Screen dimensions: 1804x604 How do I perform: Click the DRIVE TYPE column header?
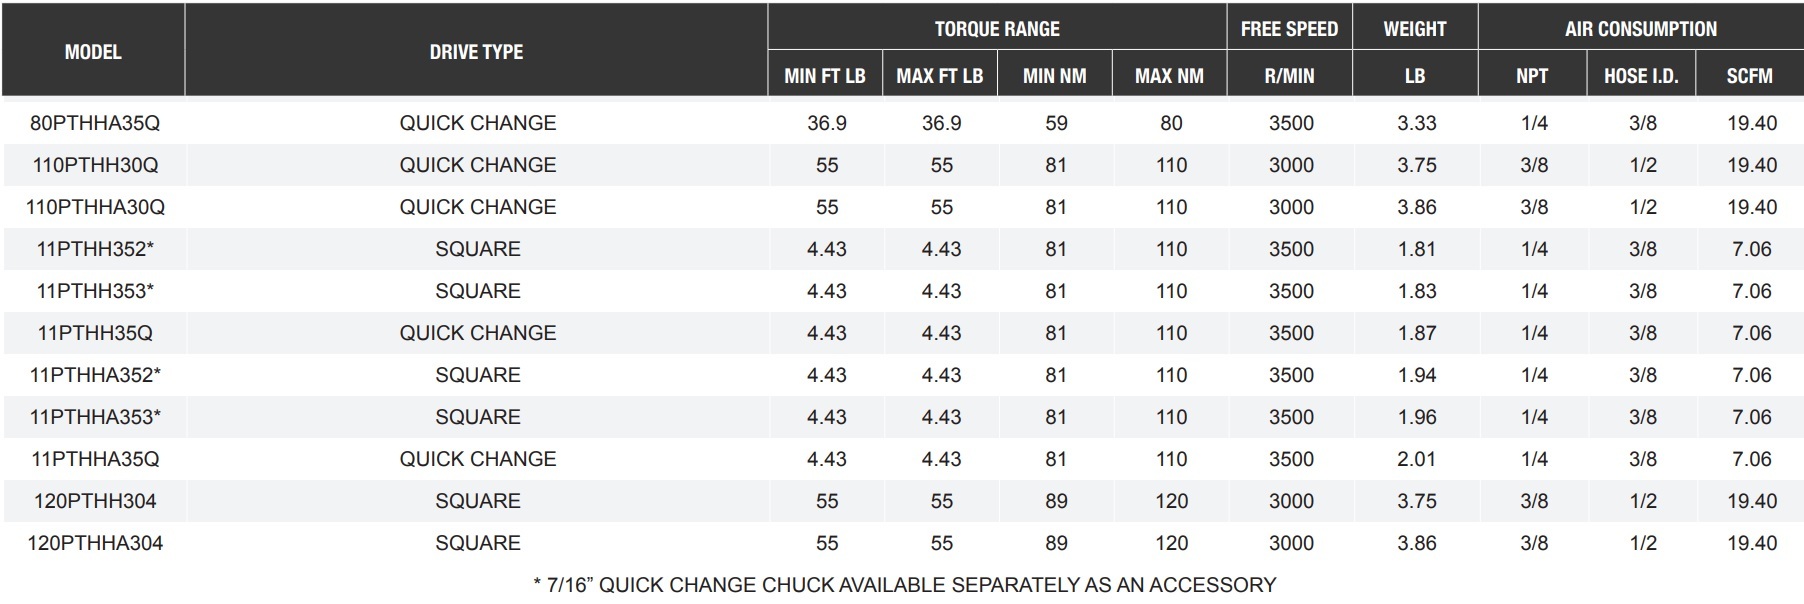[x=476, y=52]
